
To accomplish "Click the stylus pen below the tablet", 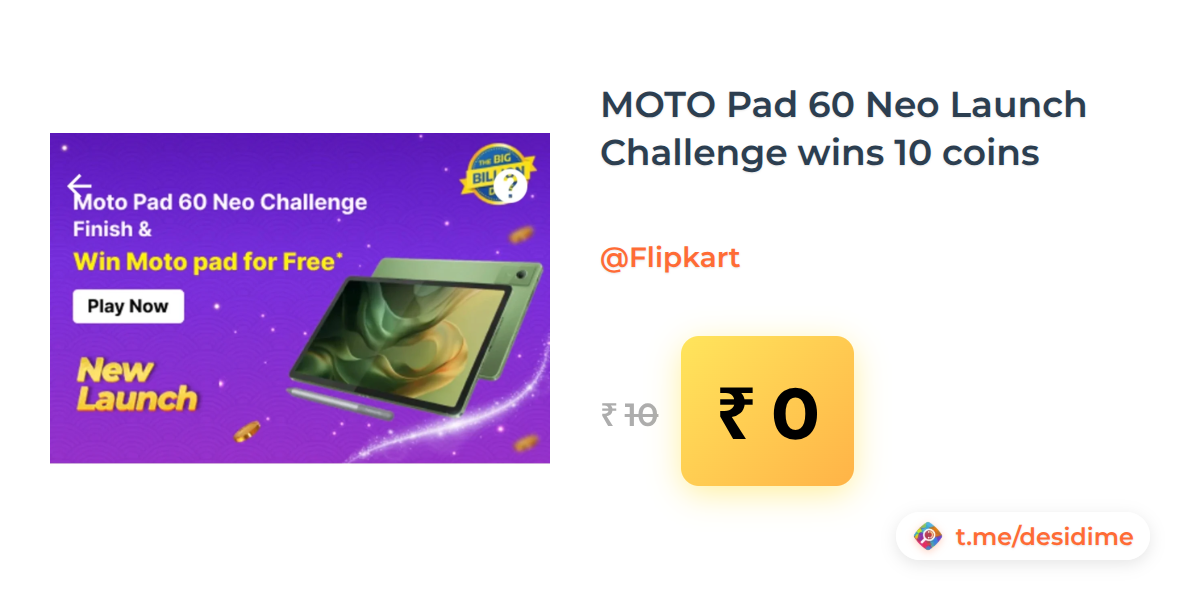I will point(340,403).
